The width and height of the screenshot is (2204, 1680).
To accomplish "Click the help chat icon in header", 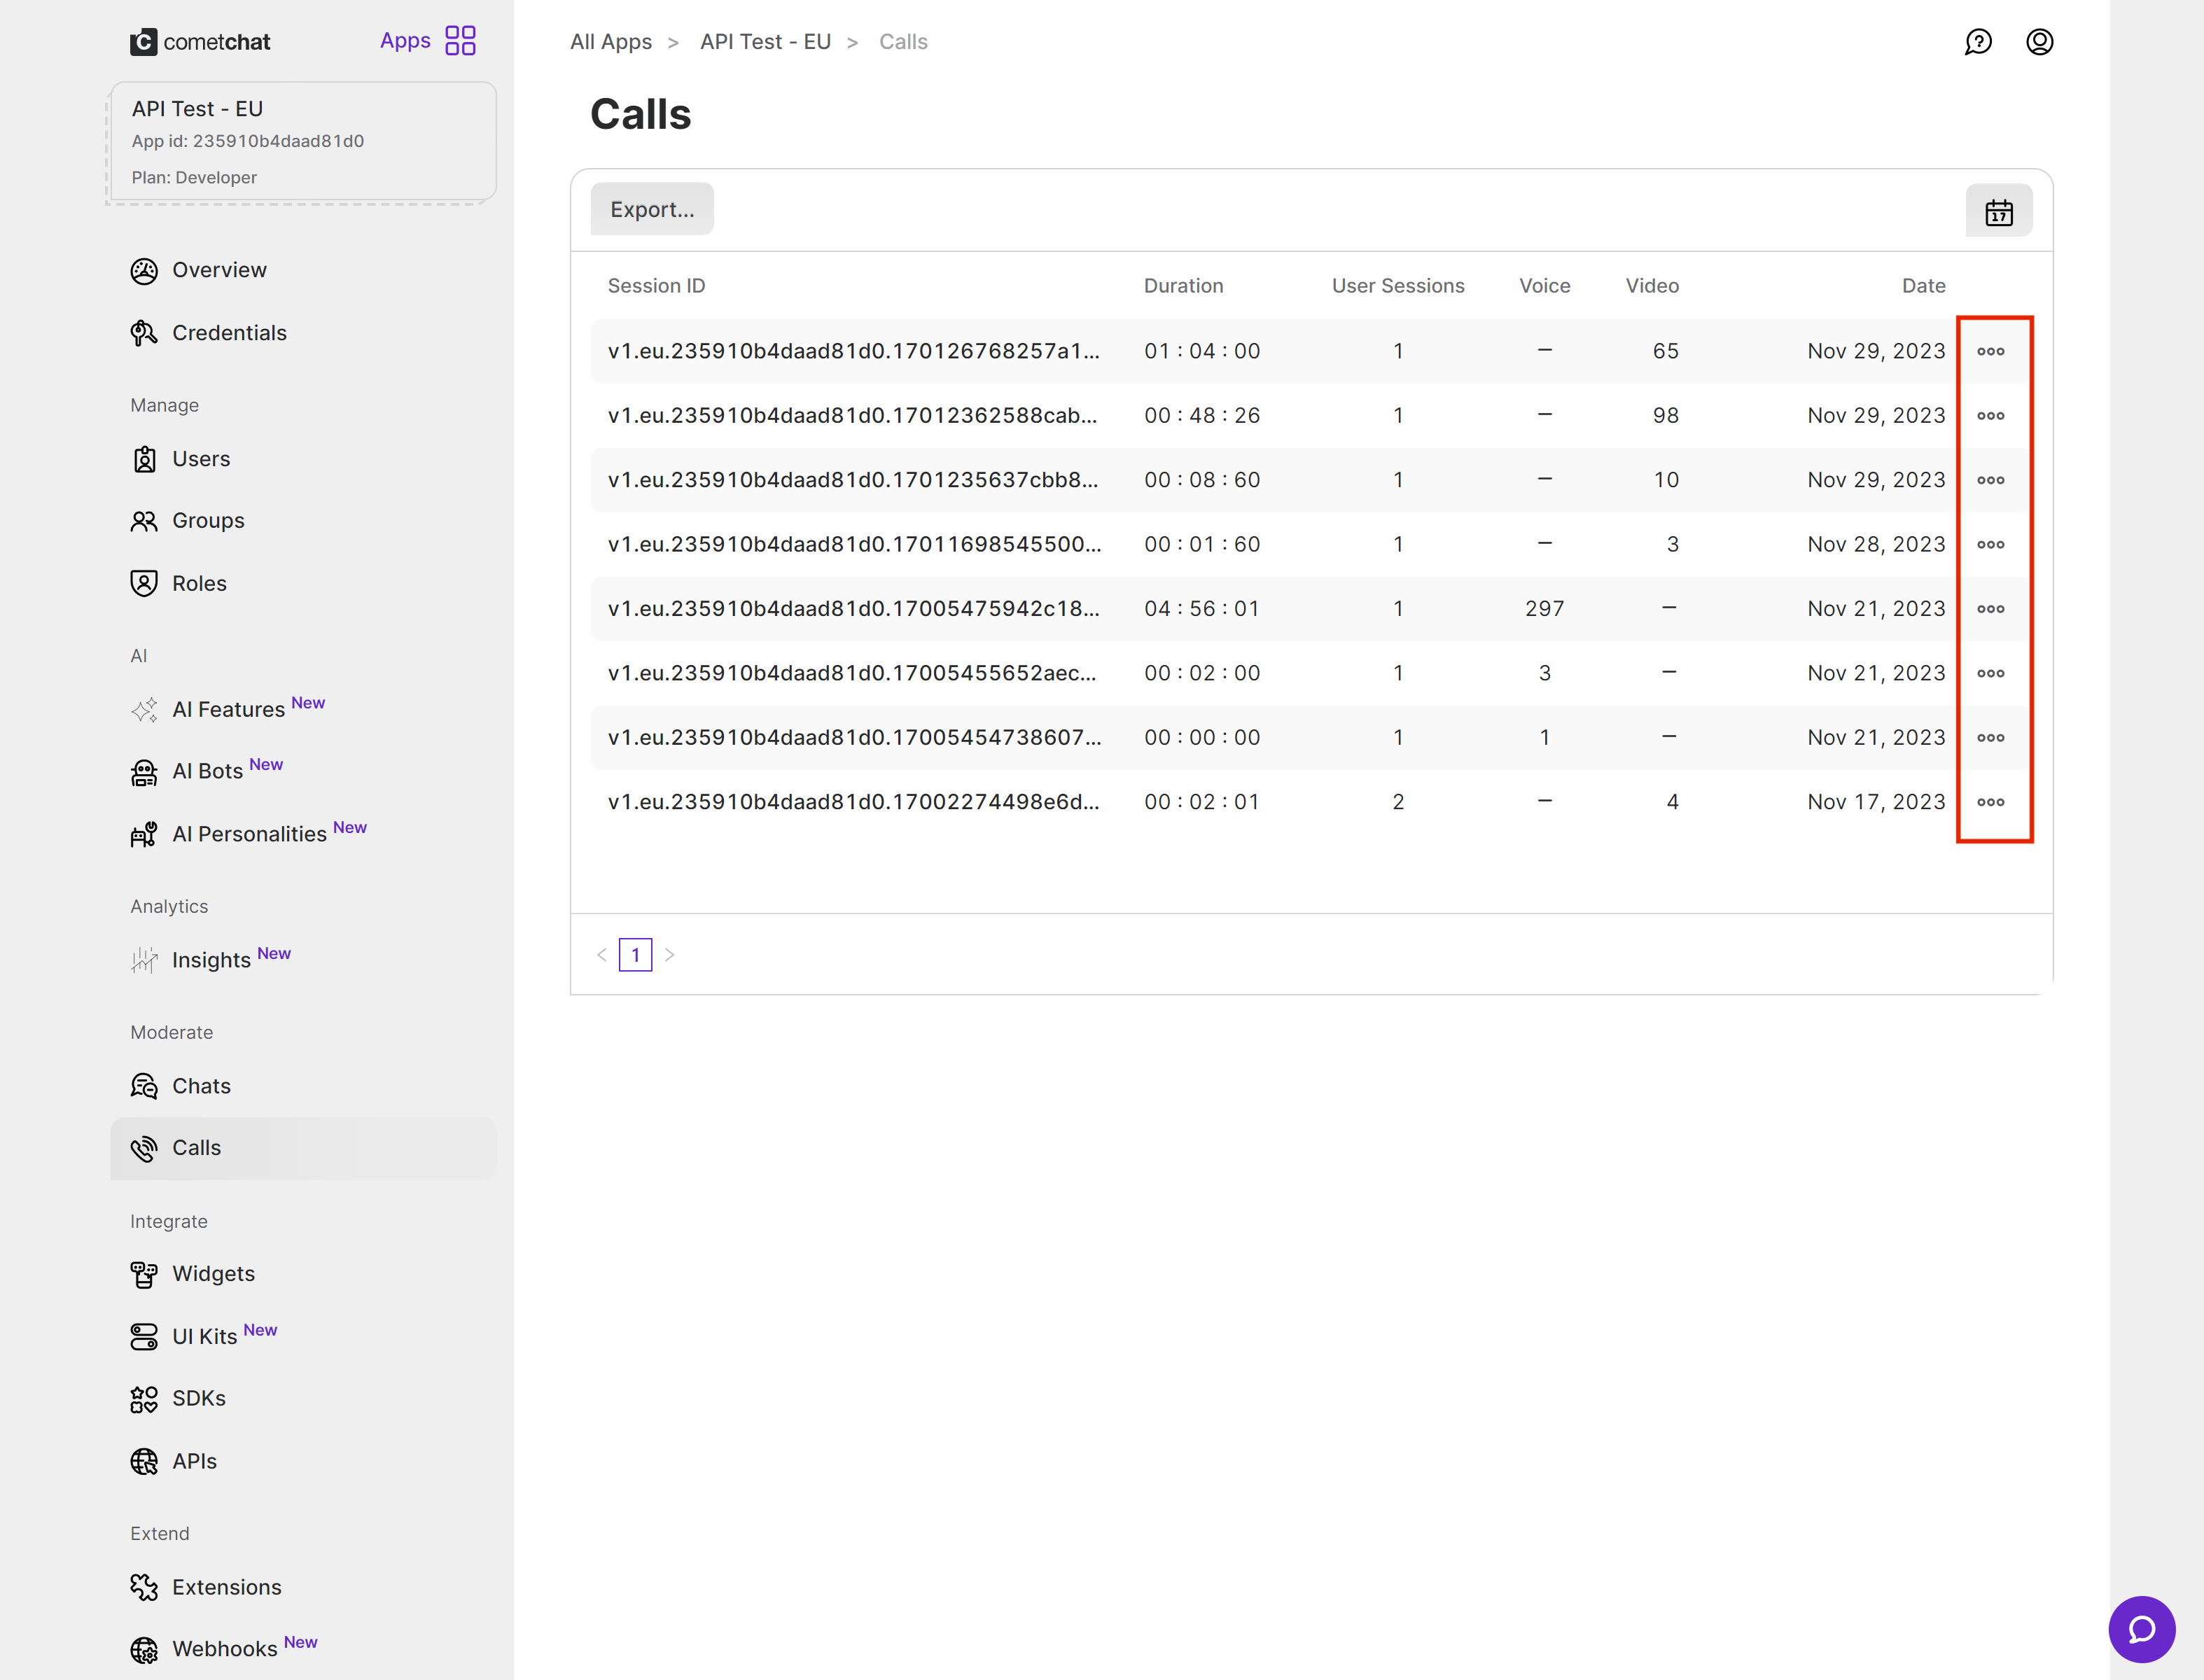I will (1978, 42).
